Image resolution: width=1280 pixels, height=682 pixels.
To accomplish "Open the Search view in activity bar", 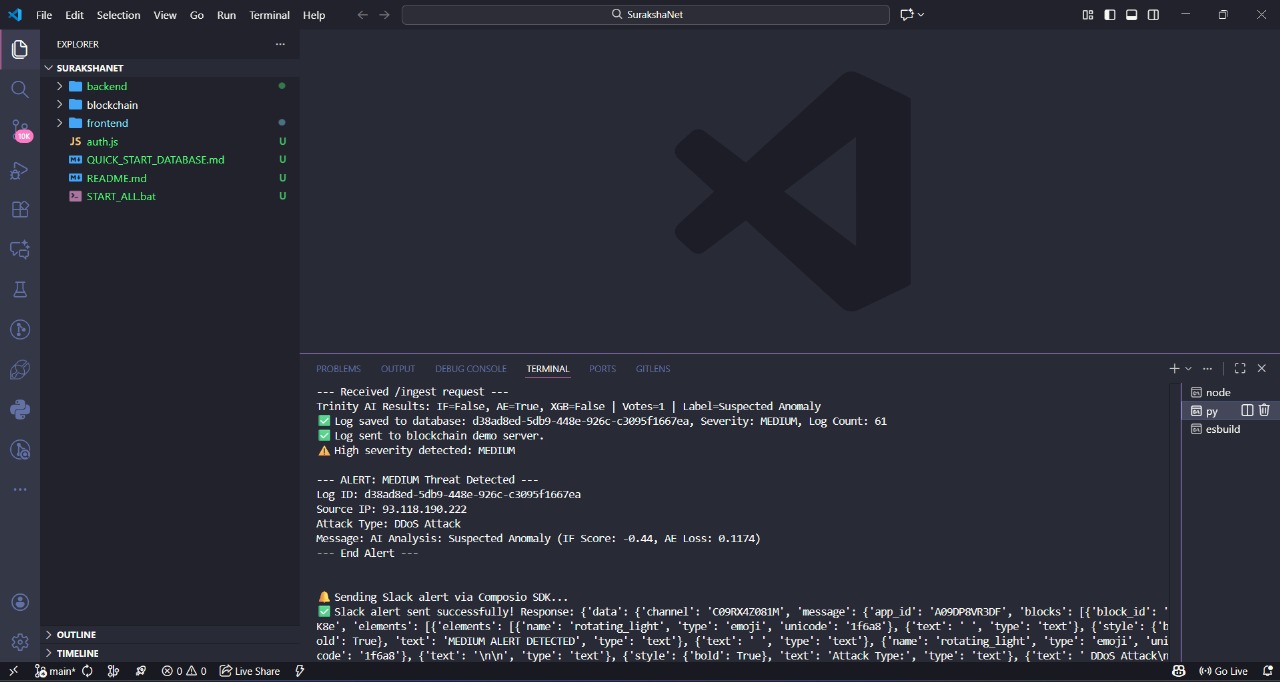I will click(x=20, y=89).
